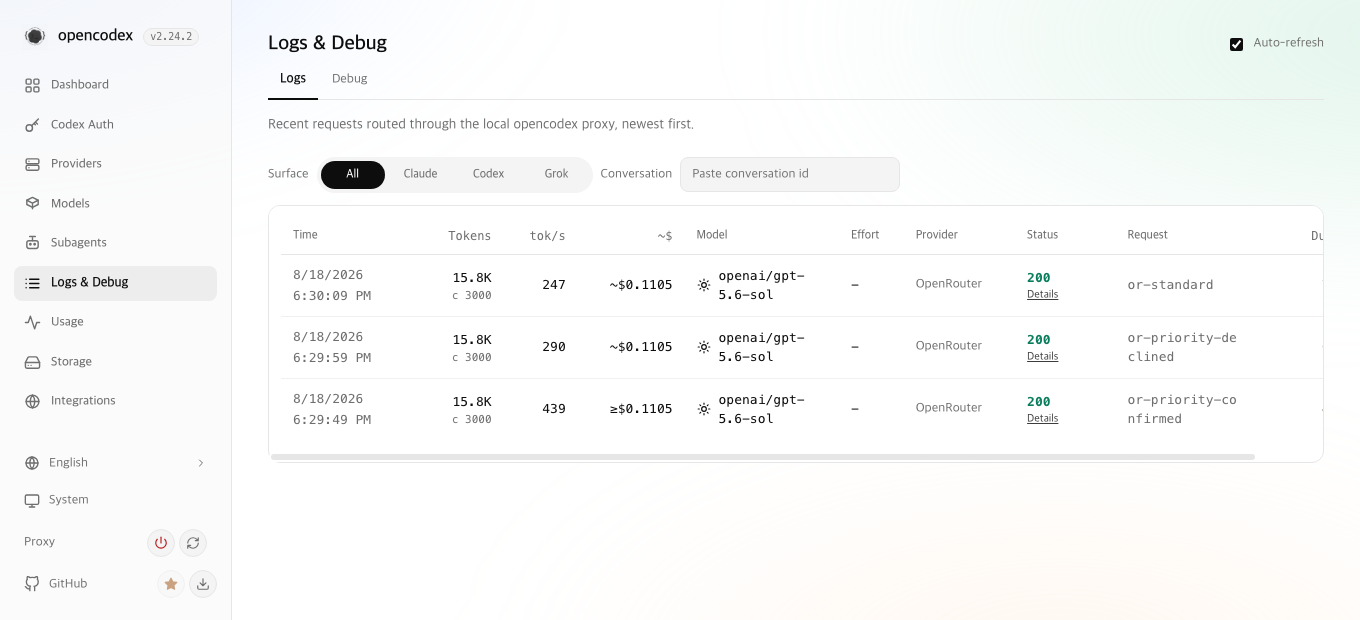Open the Subagents page
Viewport: 1360px width, 620px height.
click(116, 243)
